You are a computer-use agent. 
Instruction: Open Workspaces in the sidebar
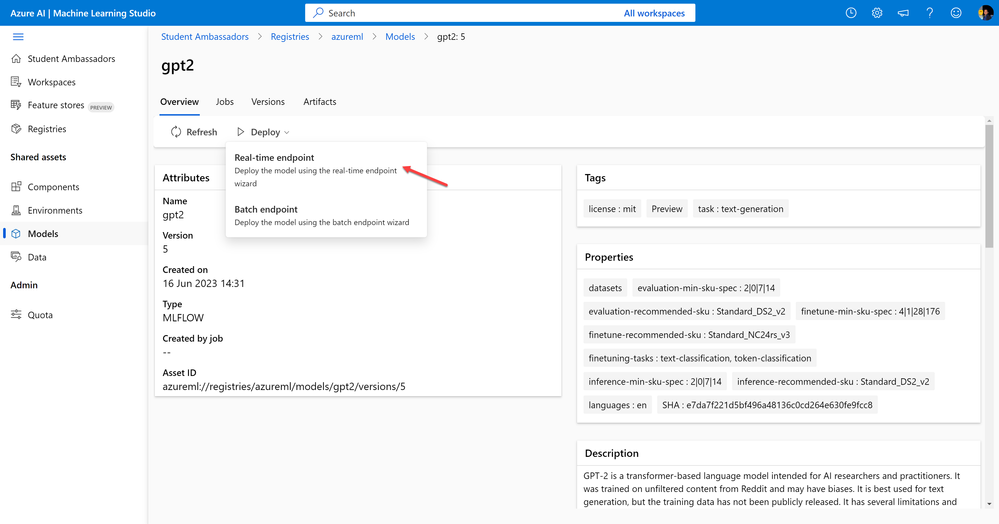coord(52,82)
